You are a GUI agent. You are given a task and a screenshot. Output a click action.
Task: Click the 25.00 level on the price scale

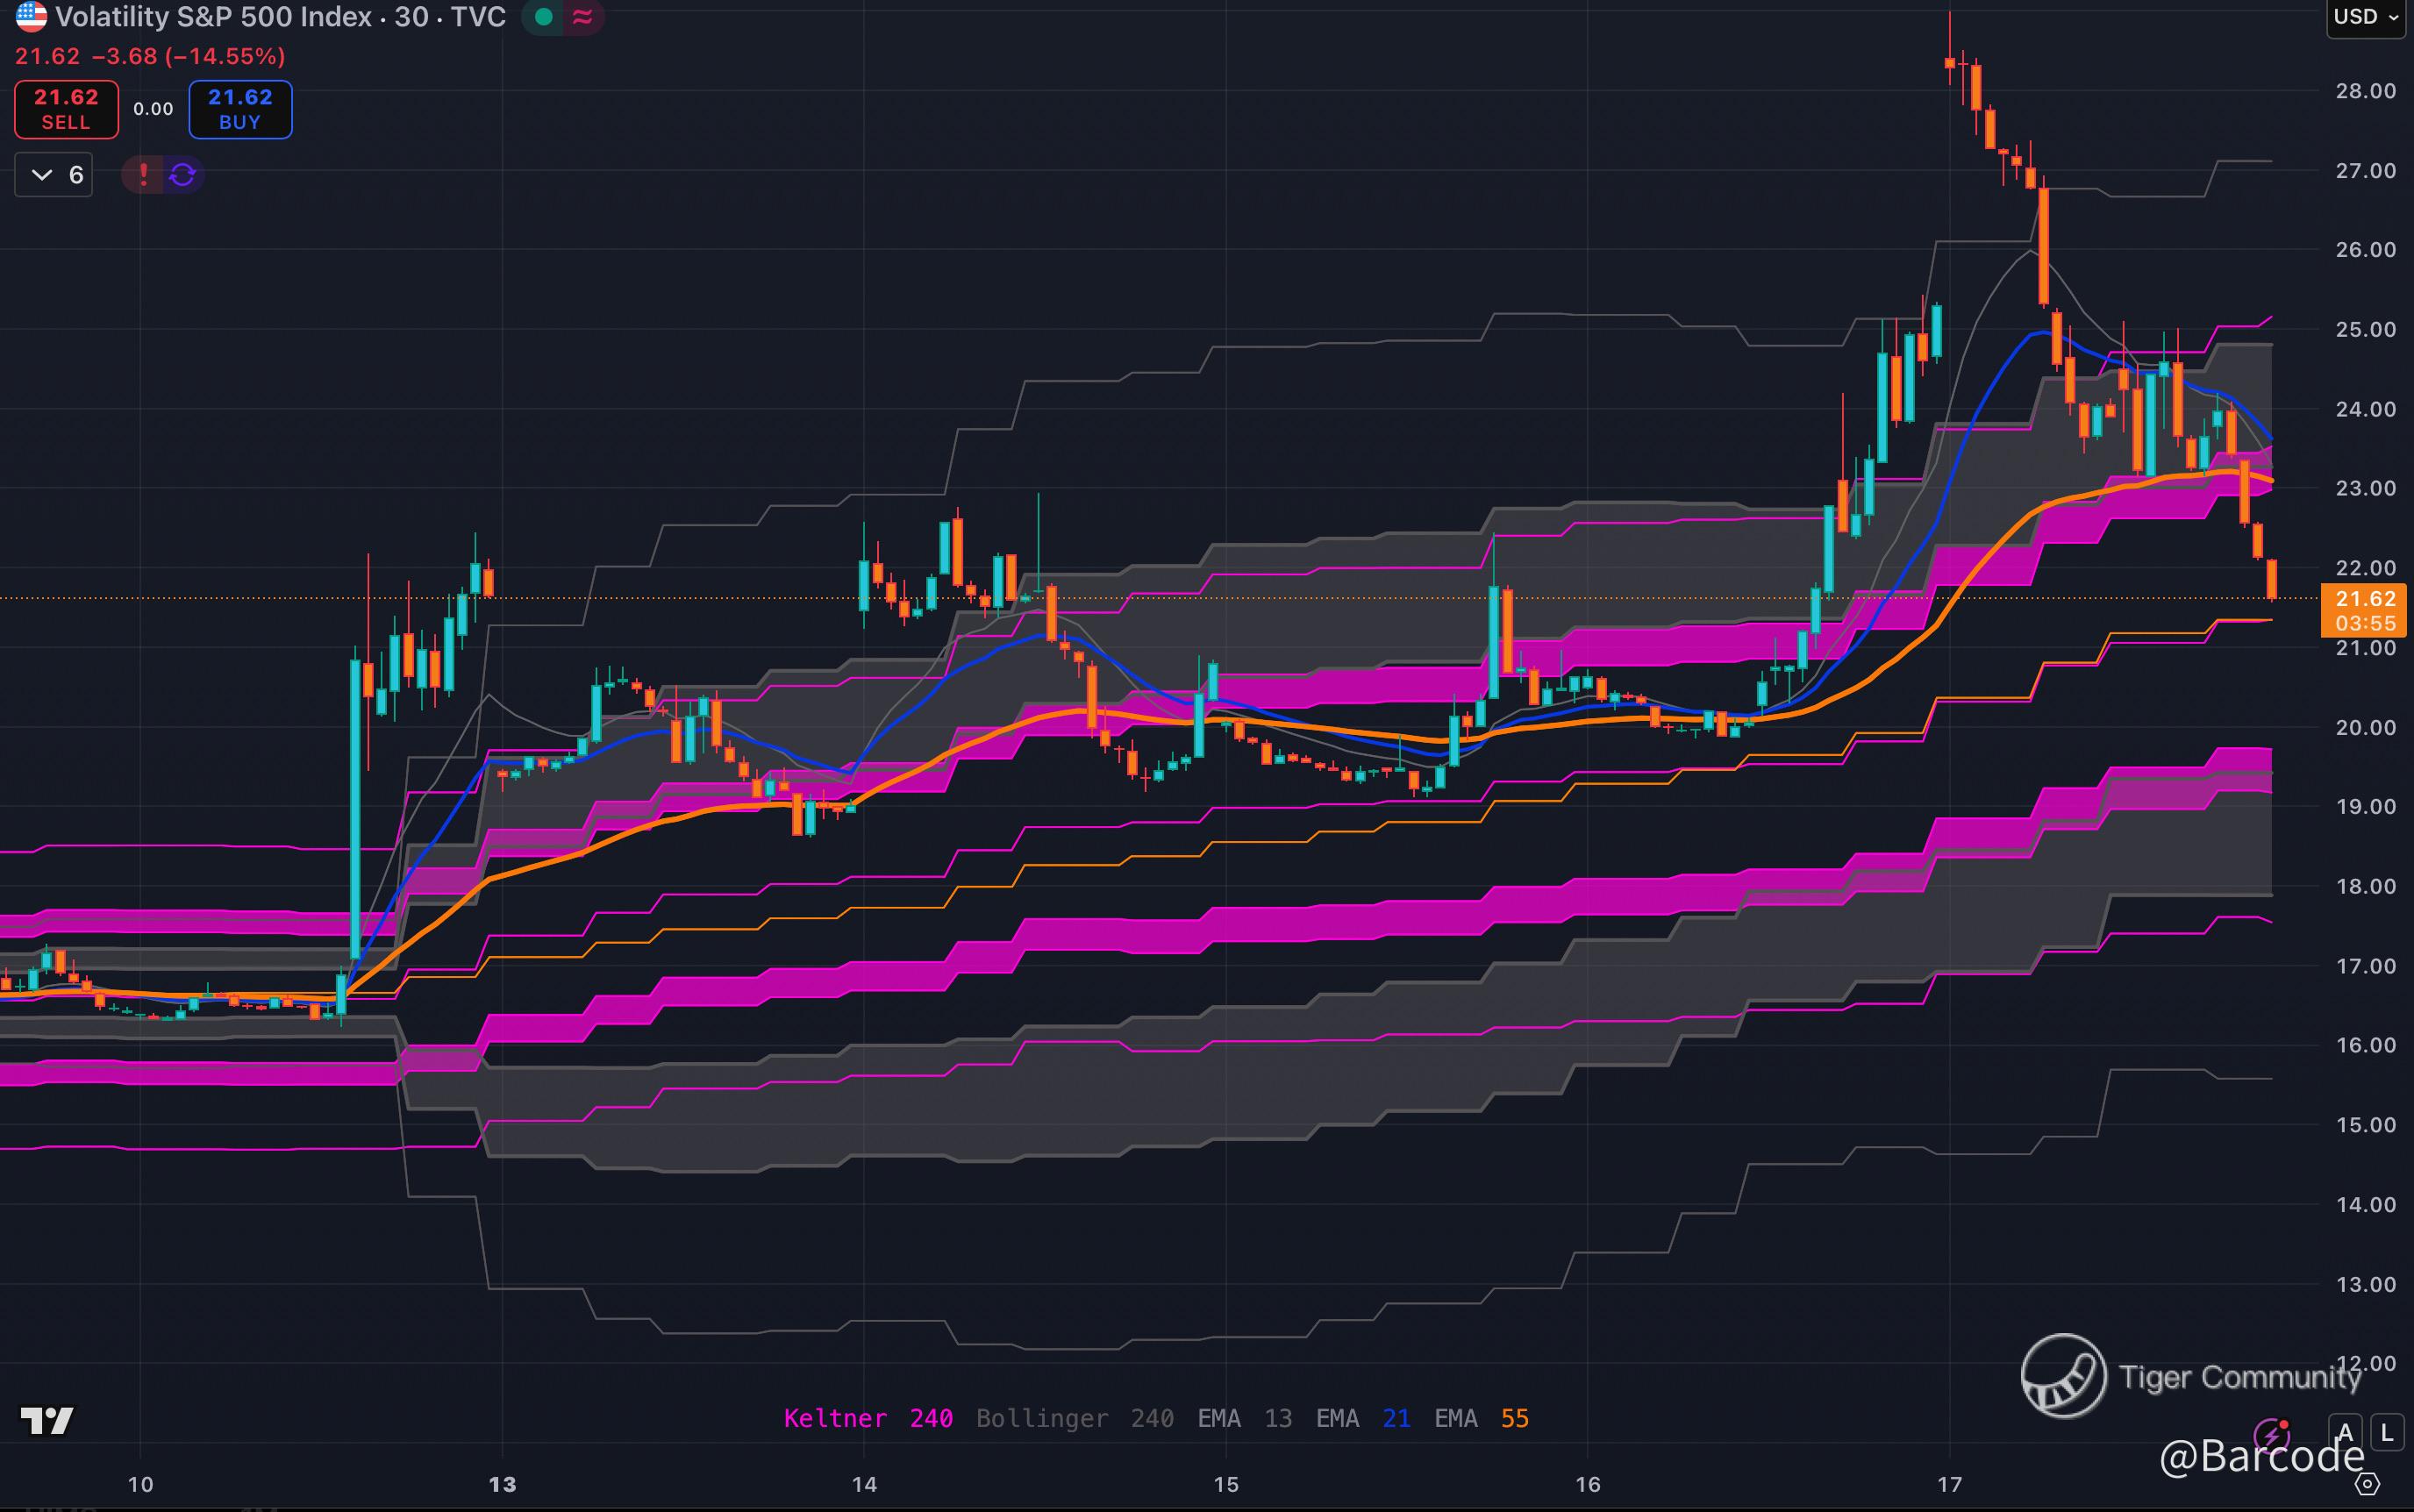click(x=2364, y=329)
